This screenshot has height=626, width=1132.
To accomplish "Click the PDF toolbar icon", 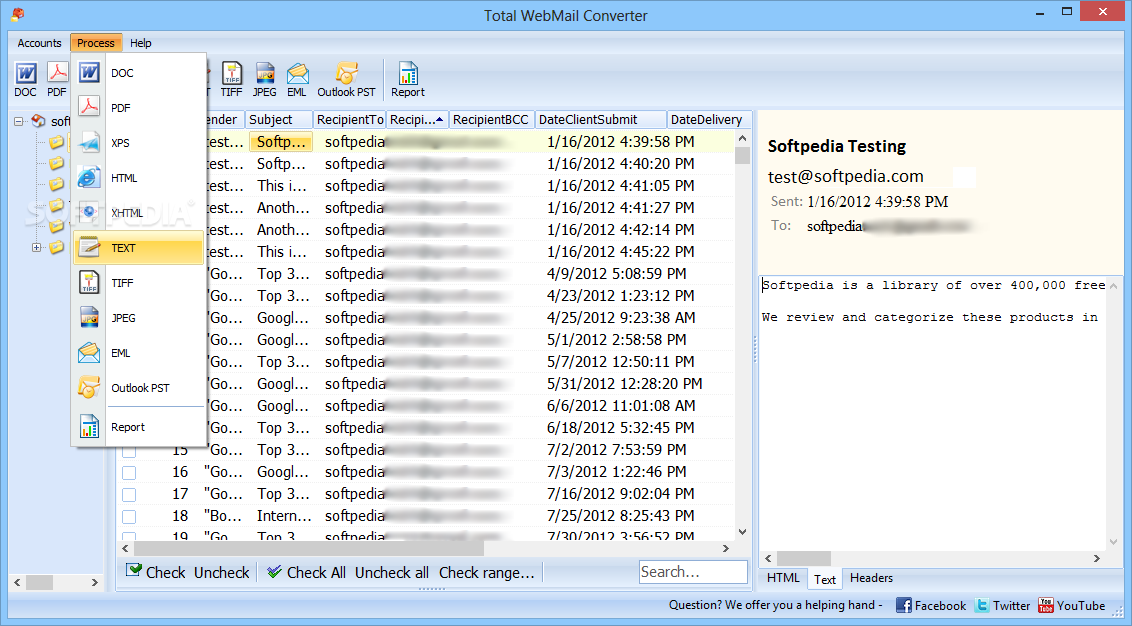I will 57,79.
